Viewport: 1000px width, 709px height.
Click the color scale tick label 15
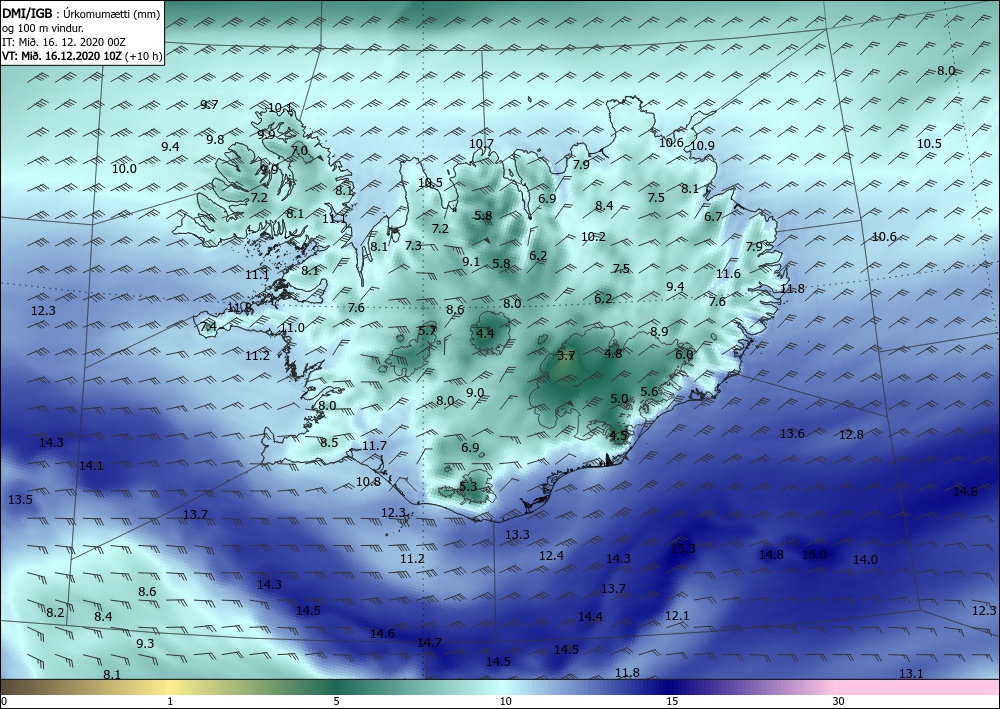click(672, 702)
